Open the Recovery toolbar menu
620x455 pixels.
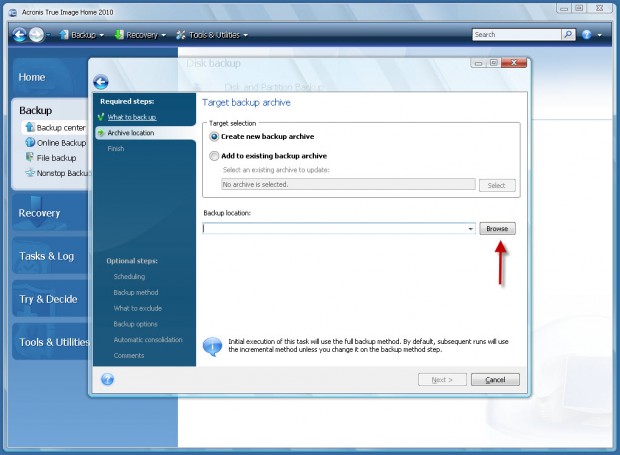[x=140, y=35]
